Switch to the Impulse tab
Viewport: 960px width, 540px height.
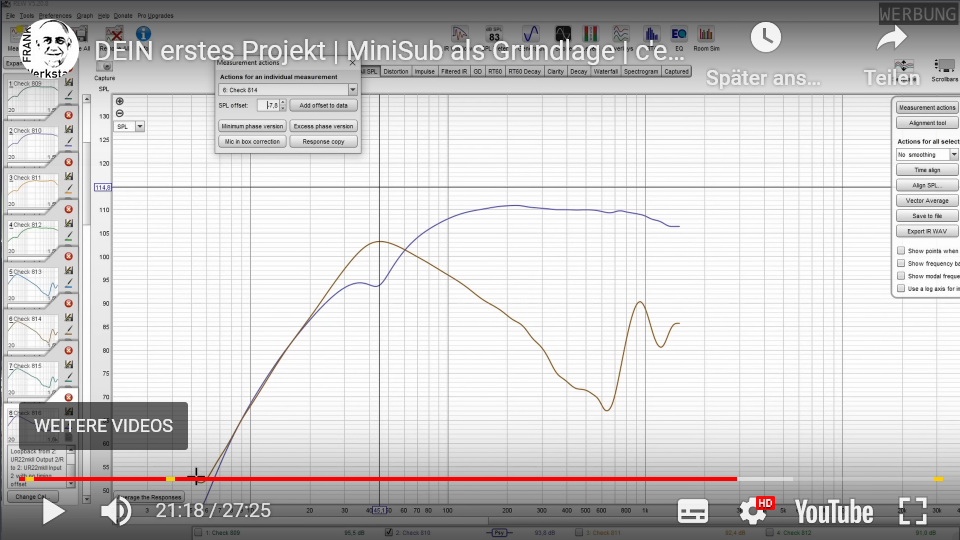tap(424, 72)
